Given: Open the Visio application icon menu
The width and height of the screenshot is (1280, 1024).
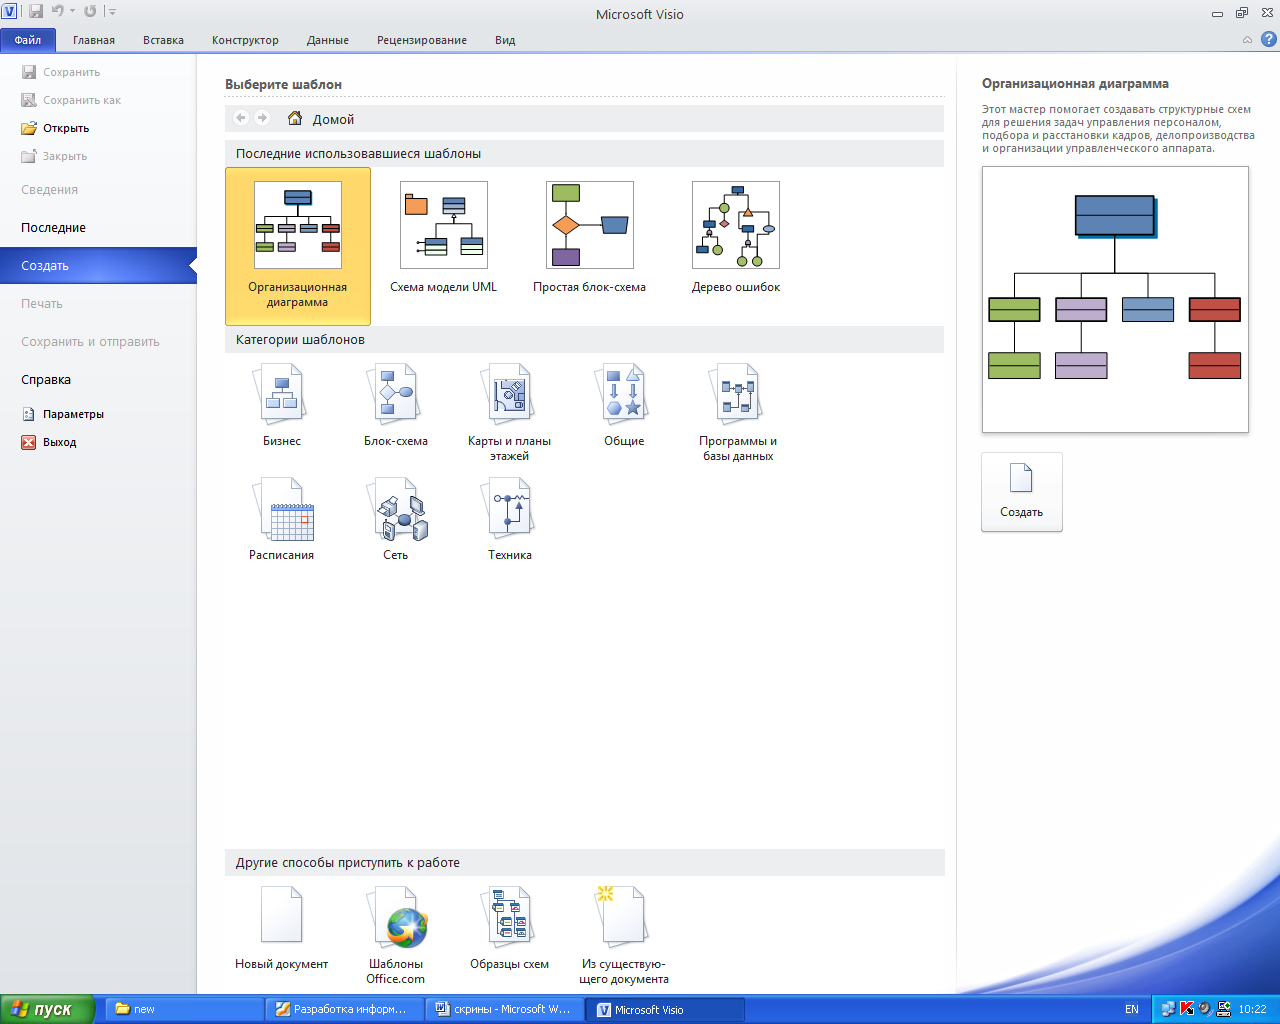Looking at the screenshot, I should pyautogui.click(x=10, y=11).
